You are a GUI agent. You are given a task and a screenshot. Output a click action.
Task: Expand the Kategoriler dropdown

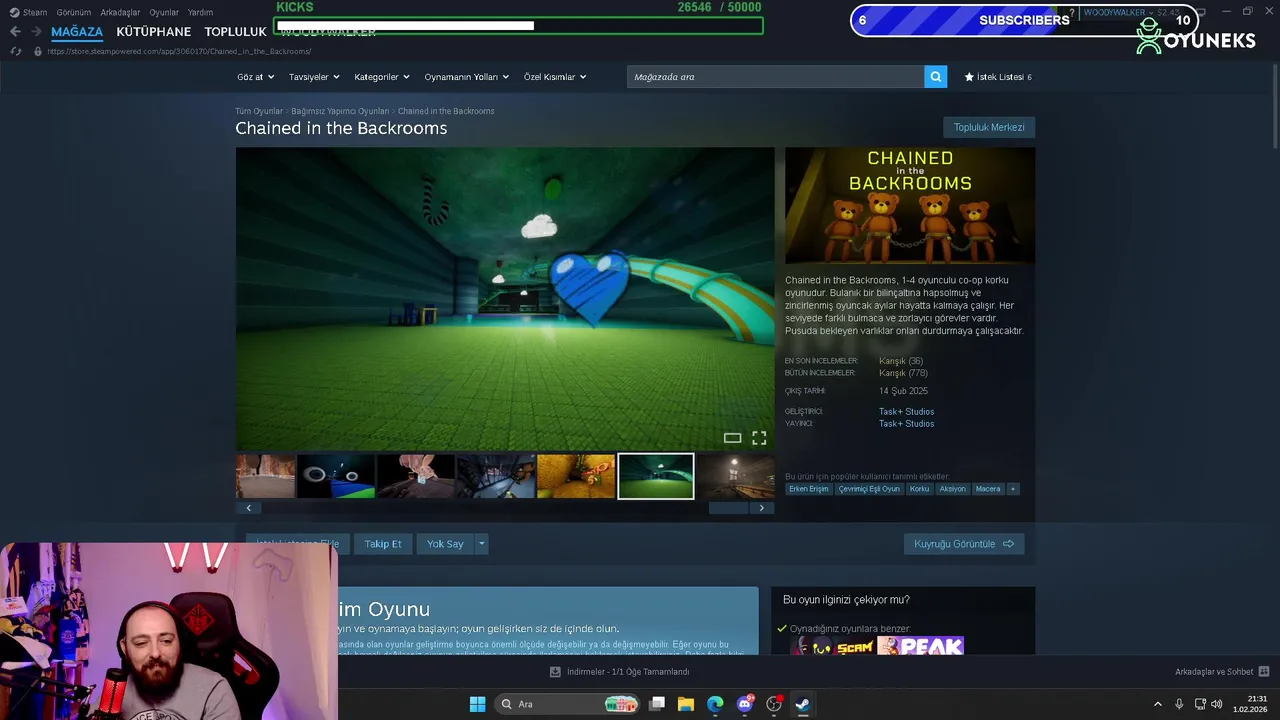[x=382, y=77]
